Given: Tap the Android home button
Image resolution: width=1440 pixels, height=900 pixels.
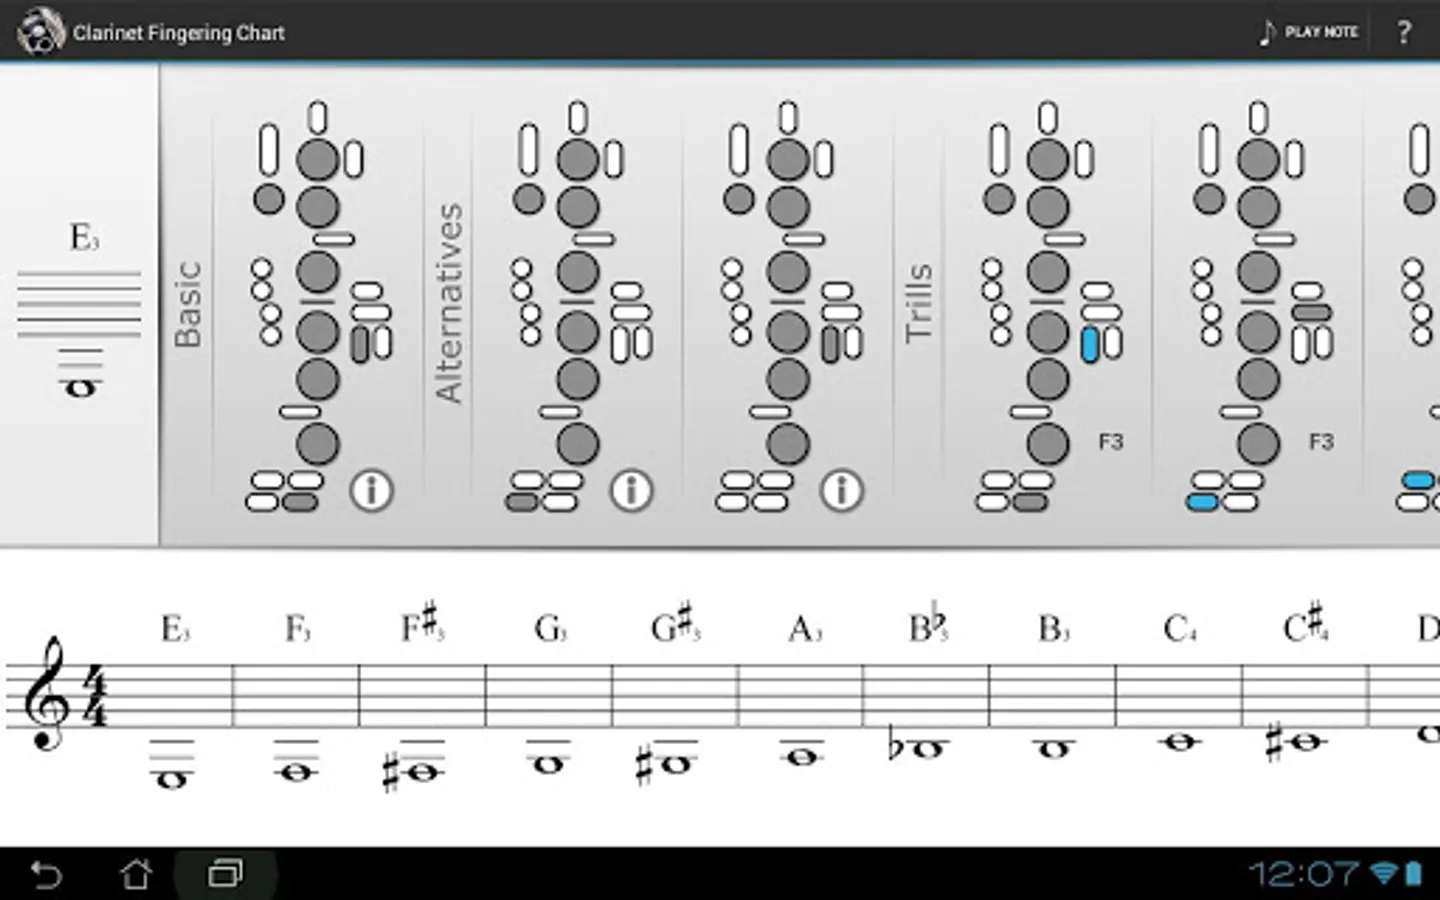Looking at the screenshot, I should click(136, 874).
